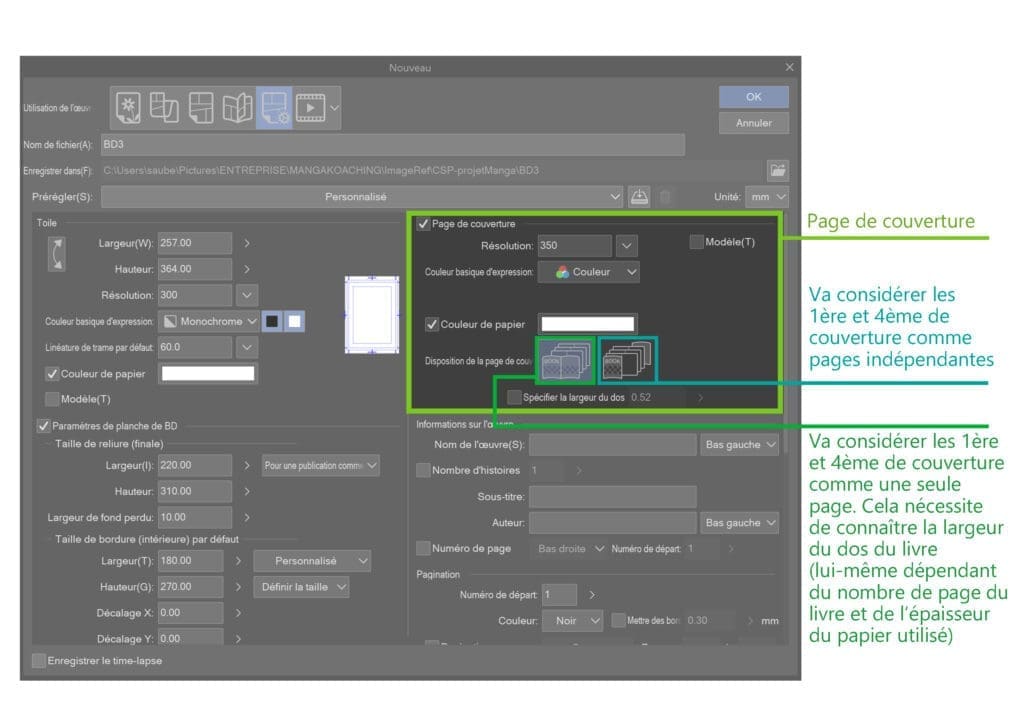Toggle cover page Modèle(T) checkbox
1024x722 pixels.
click(696, 242)
